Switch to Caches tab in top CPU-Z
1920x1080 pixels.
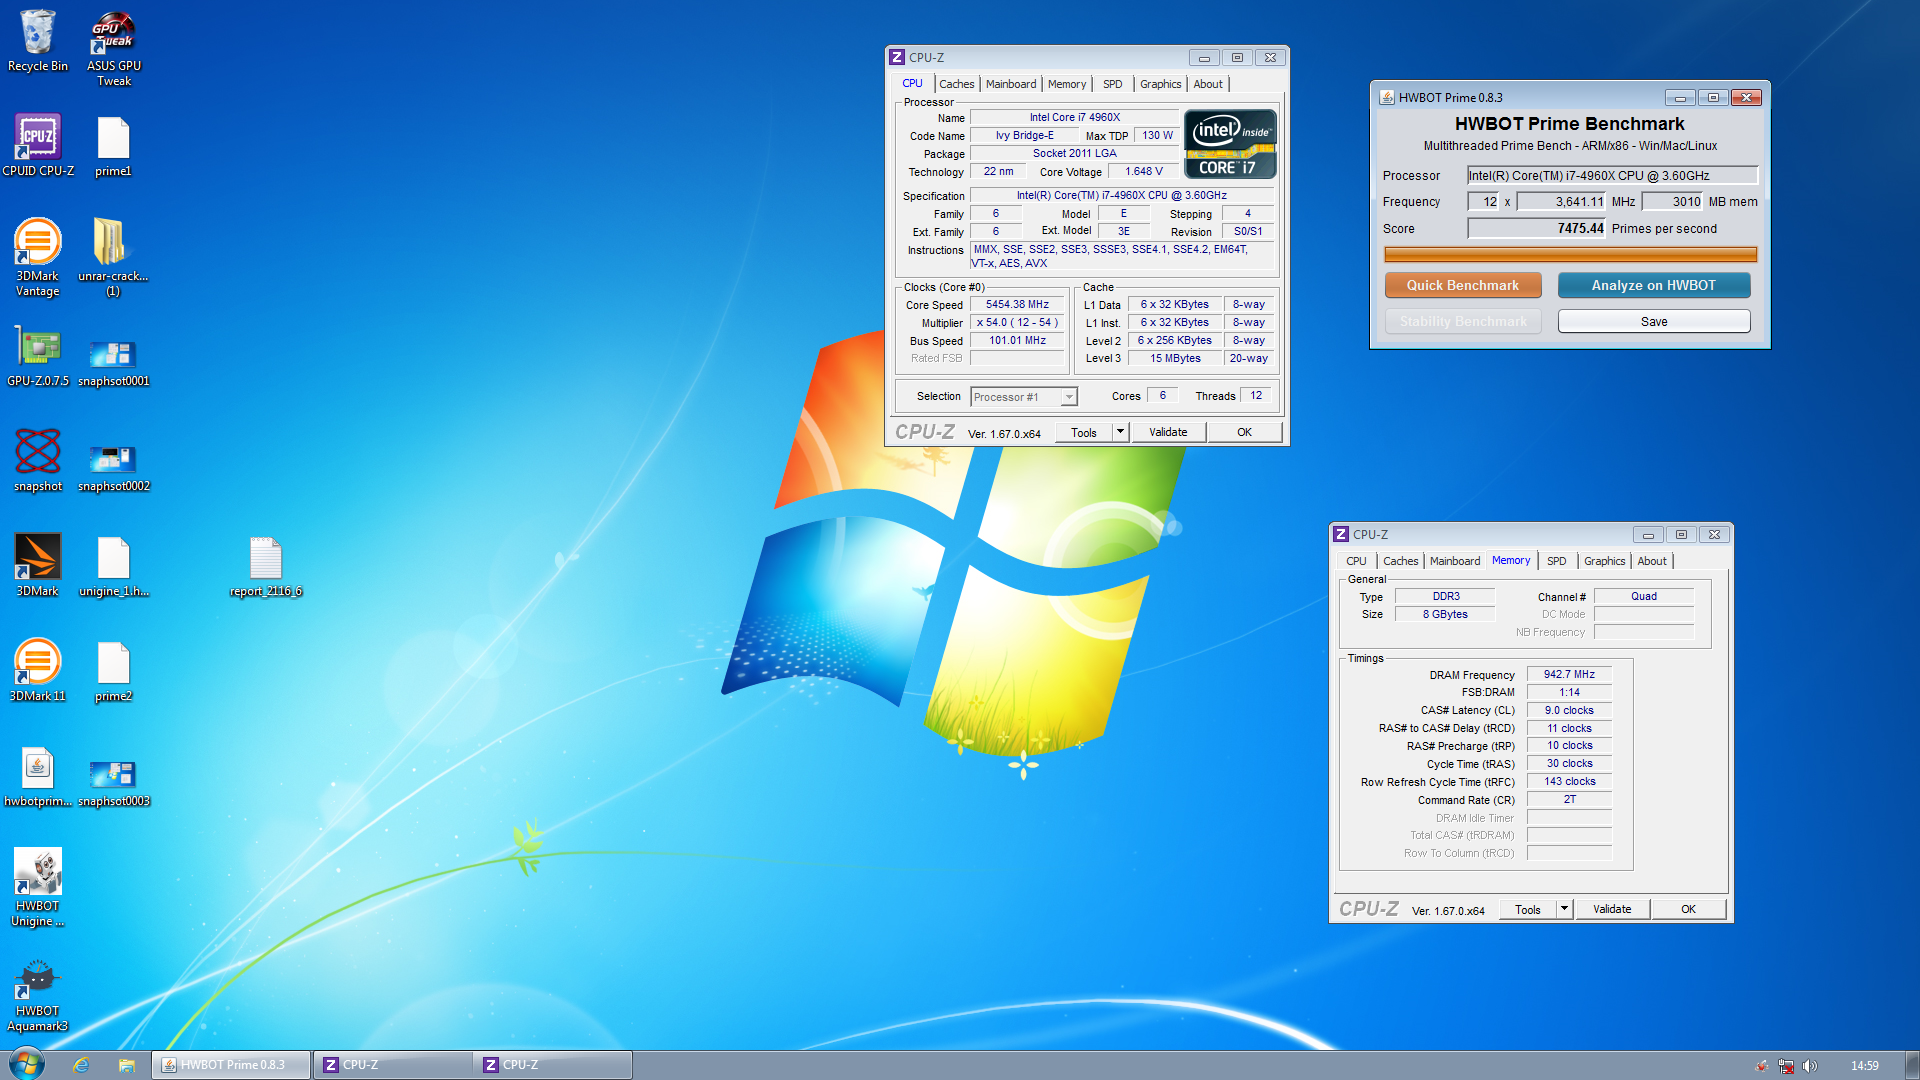pos(956,84)
